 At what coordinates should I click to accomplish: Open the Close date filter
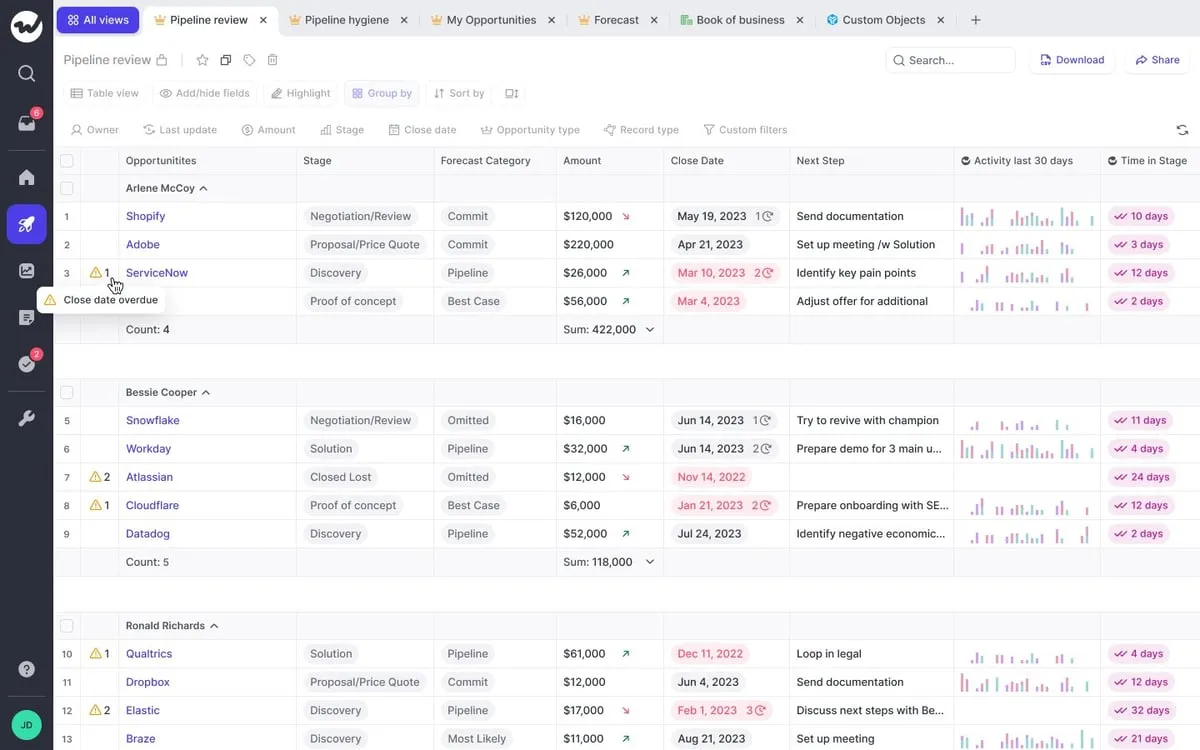coord(422,130)
